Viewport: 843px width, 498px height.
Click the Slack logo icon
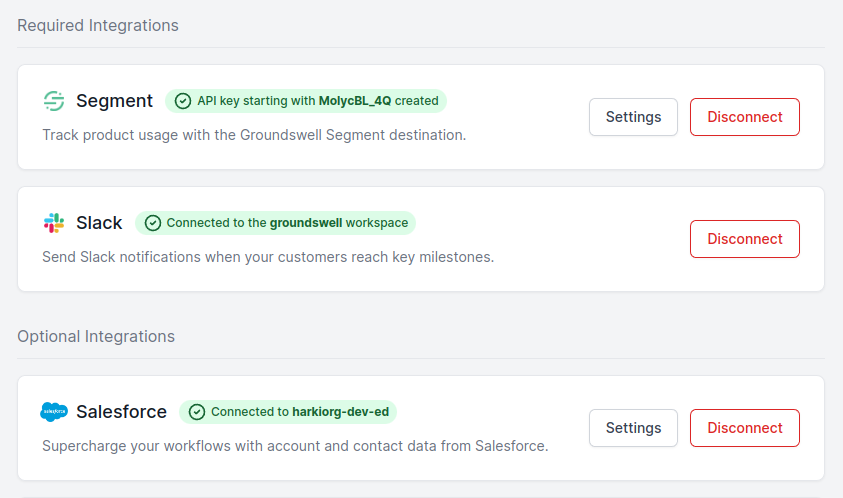[54, 223]
